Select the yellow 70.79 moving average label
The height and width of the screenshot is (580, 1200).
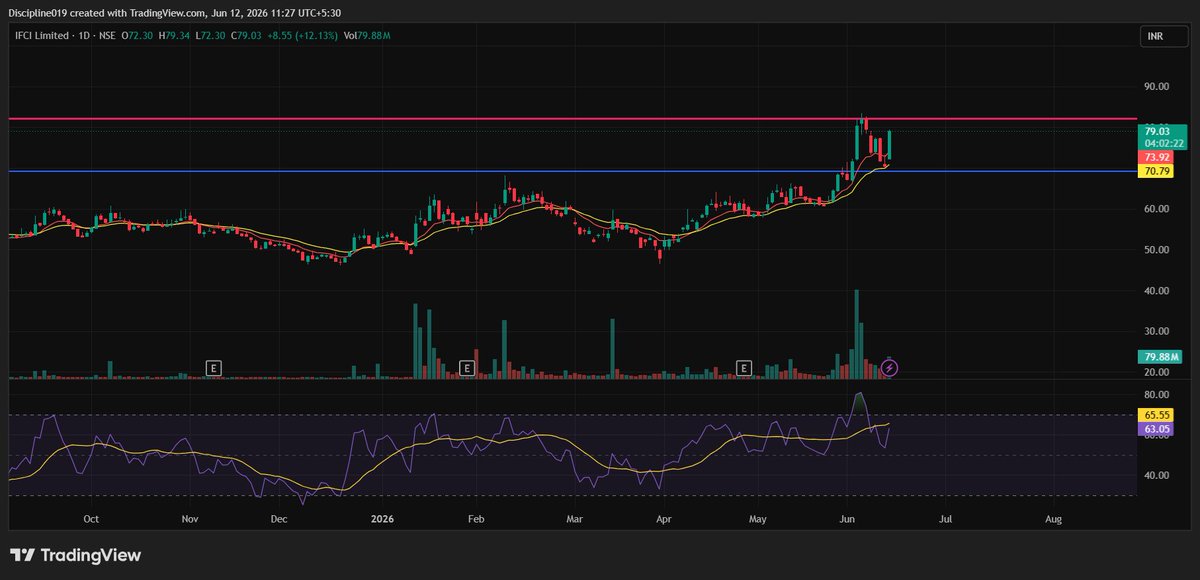coord(1157,172)
